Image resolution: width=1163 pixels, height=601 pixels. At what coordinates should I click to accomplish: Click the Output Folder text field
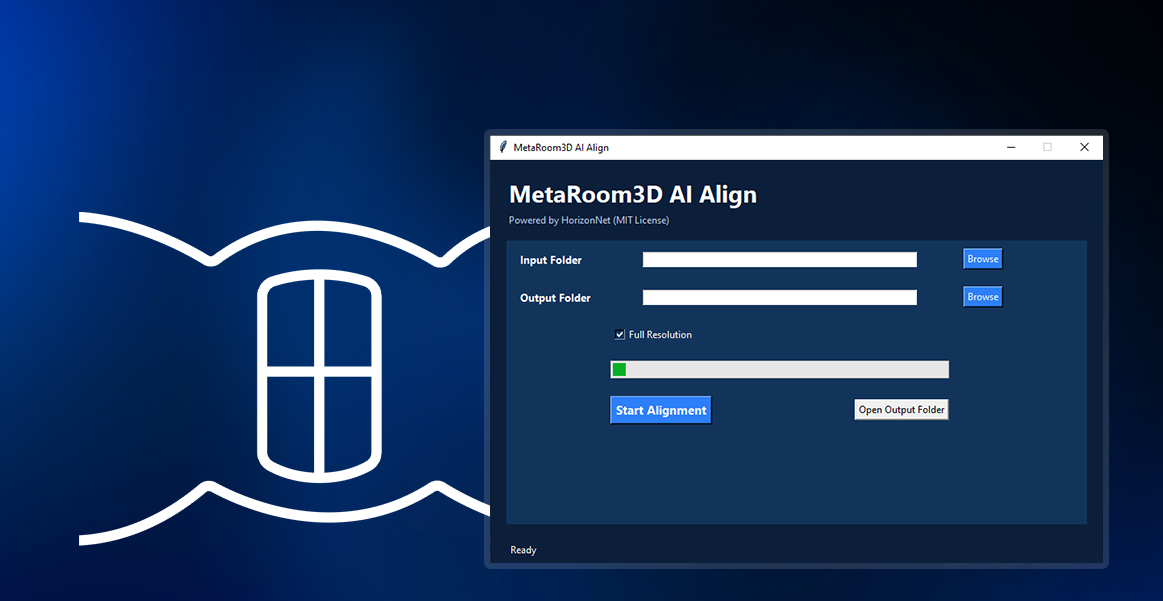tap(780, 298)
